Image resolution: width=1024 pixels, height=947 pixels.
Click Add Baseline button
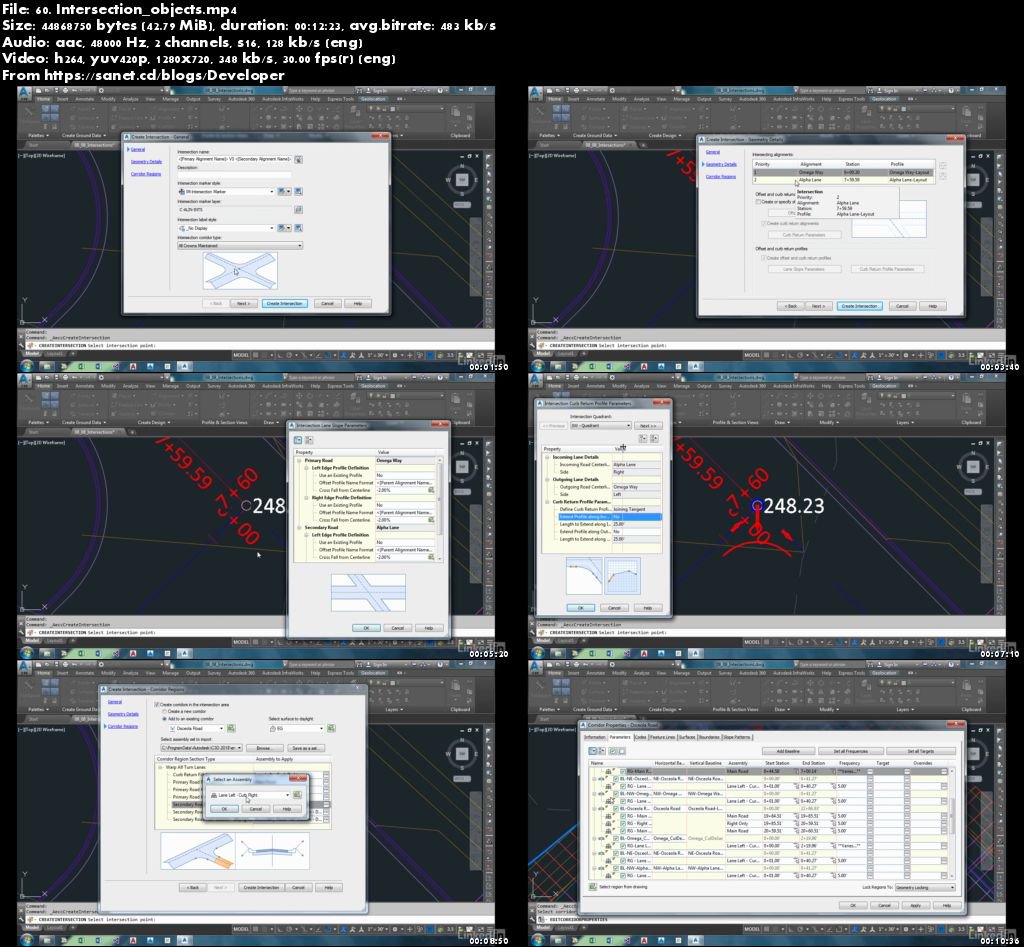click(787, 751)
